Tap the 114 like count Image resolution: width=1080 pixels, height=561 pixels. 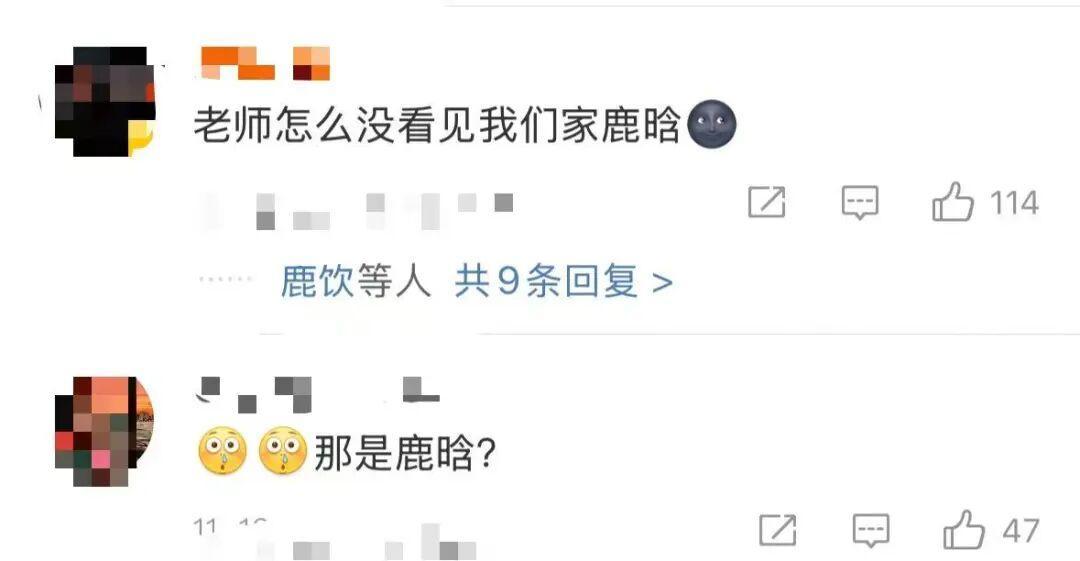point(1014,203)
